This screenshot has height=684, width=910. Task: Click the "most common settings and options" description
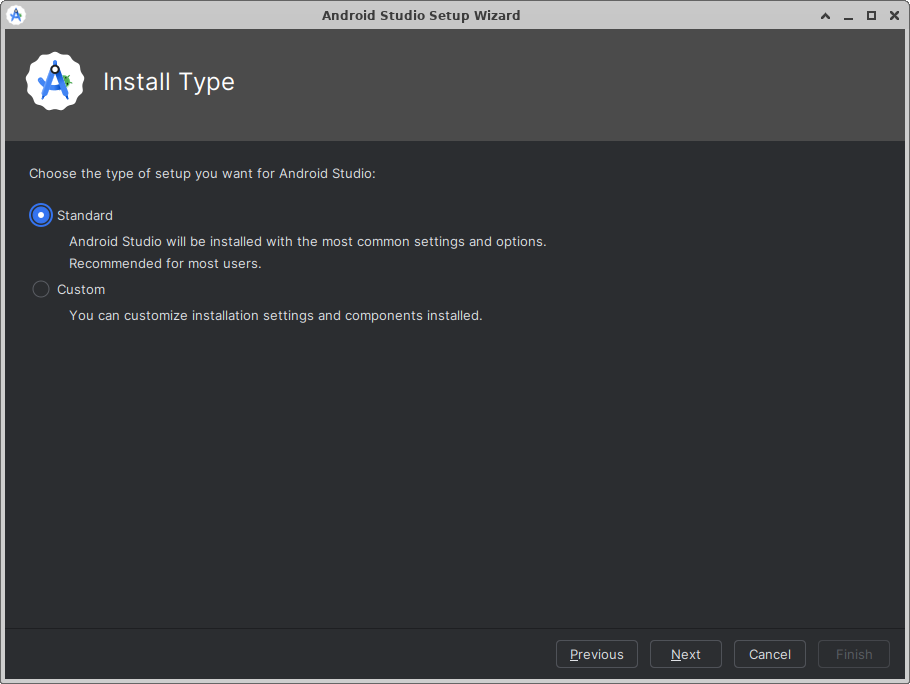[x=307, y=241]
